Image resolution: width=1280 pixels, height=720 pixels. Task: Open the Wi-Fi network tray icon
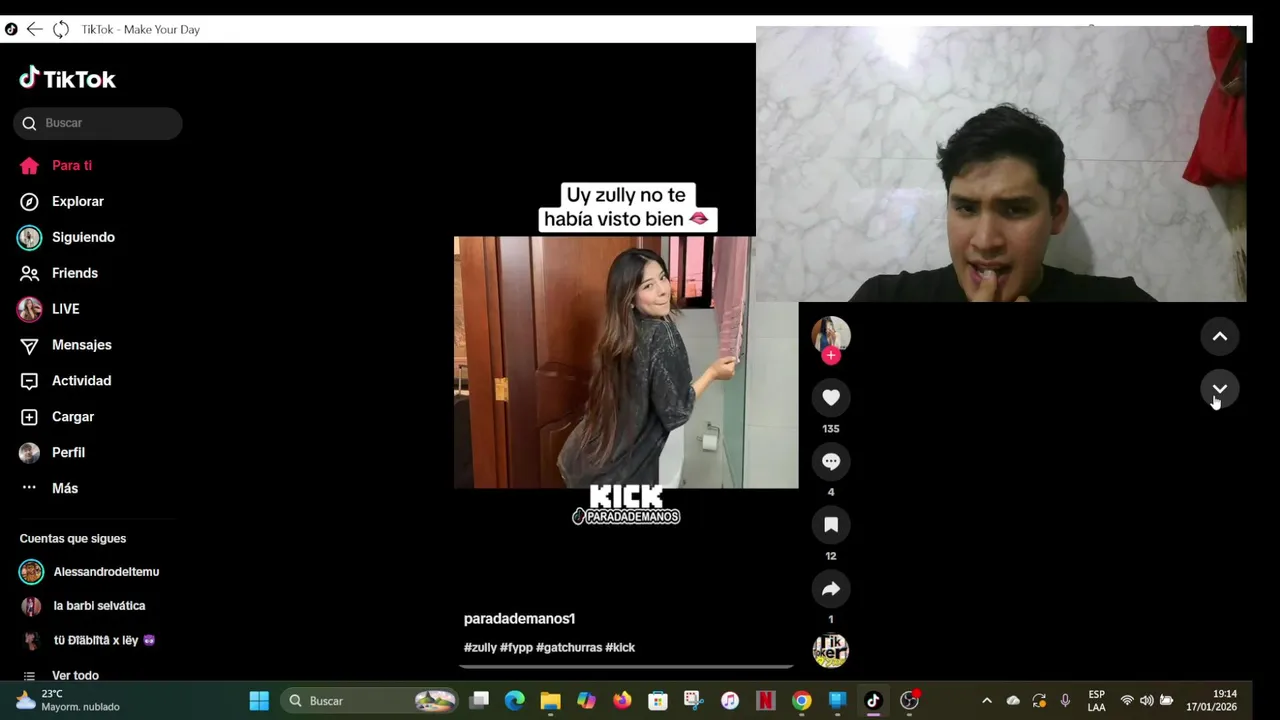coord(1127,701)
